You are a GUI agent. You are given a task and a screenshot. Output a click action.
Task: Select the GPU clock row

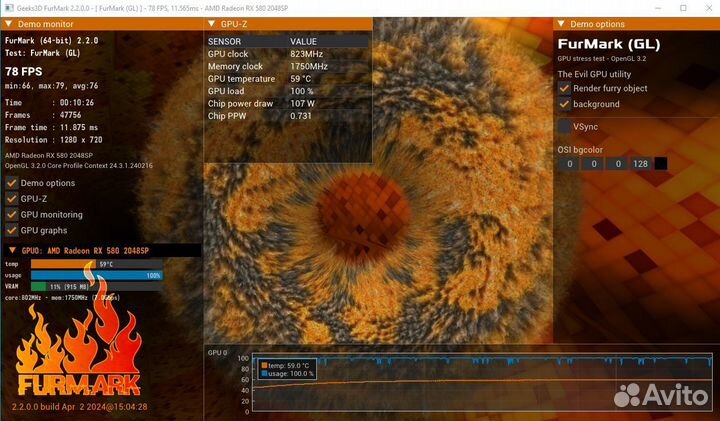click(288, 54)
